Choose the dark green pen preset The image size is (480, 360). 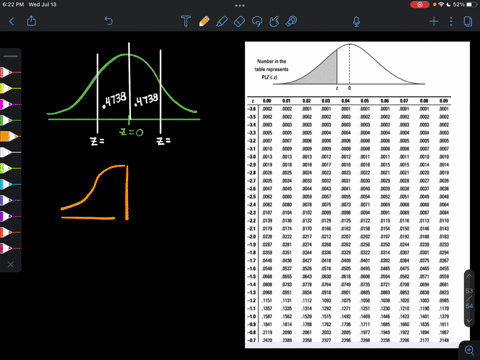pos(10,120)
